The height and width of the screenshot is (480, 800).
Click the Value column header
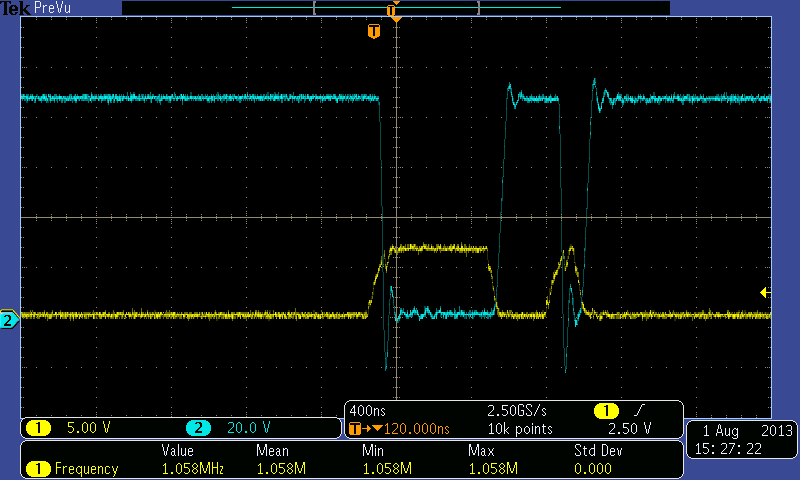click(x=178, y=451)
